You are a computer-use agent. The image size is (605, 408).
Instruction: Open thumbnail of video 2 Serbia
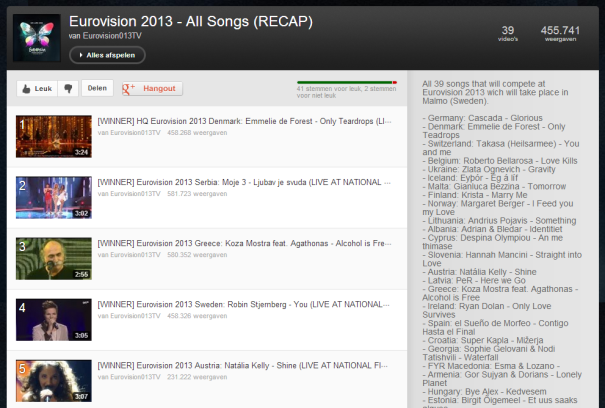(x=54, y=197)
